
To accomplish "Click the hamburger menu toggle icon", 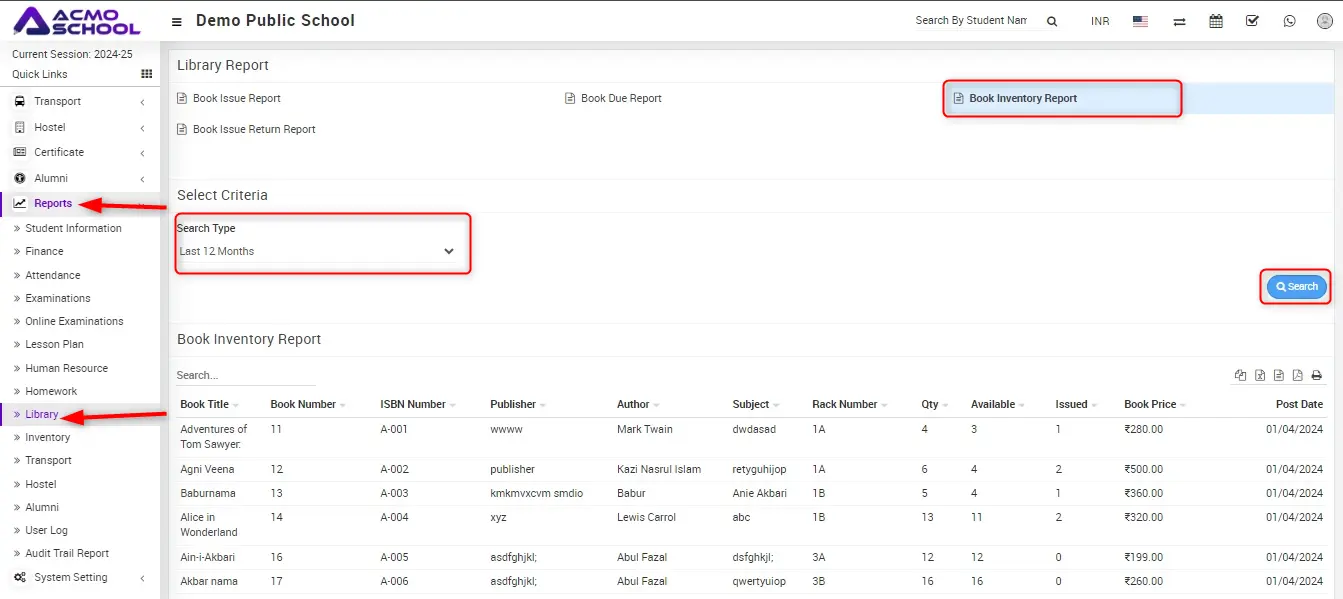I will [177, 21].
